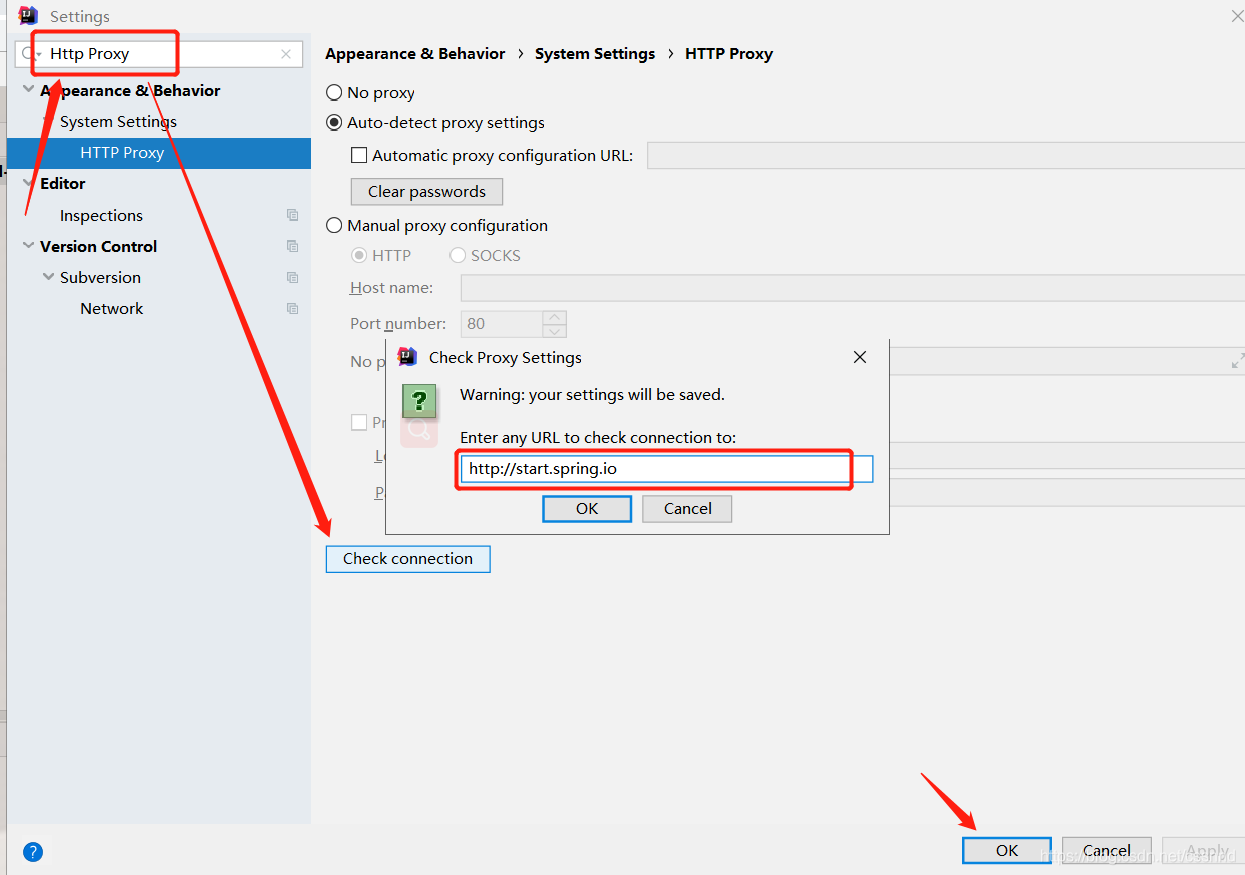Click the copy icon beside Network
This screenshot has height=875, width=1245.
(292, 308)
